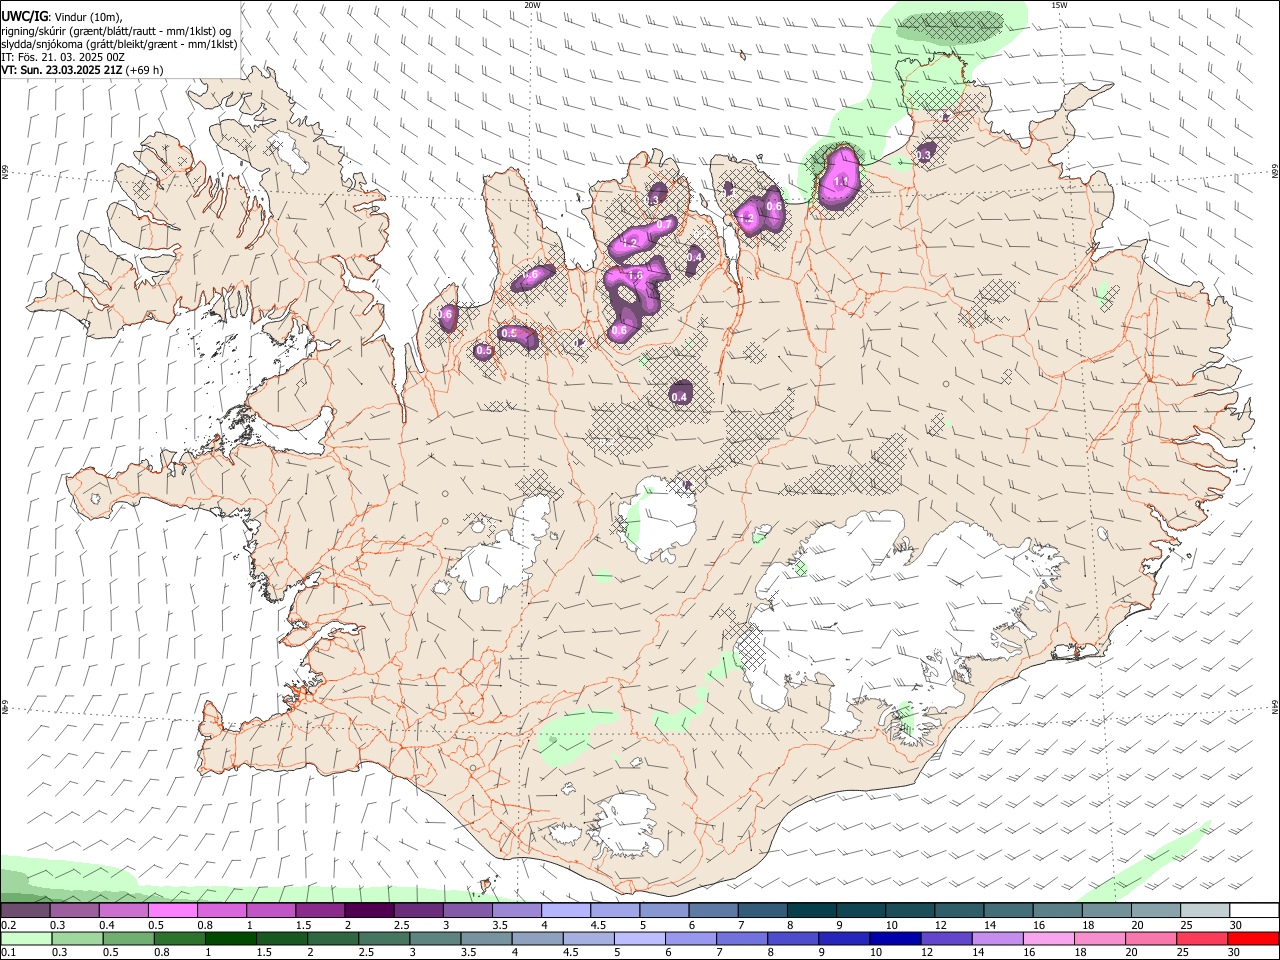
Task: Click the '0.2' label on the snow scale
Action: pyautogui.click(x=8, y=925)
